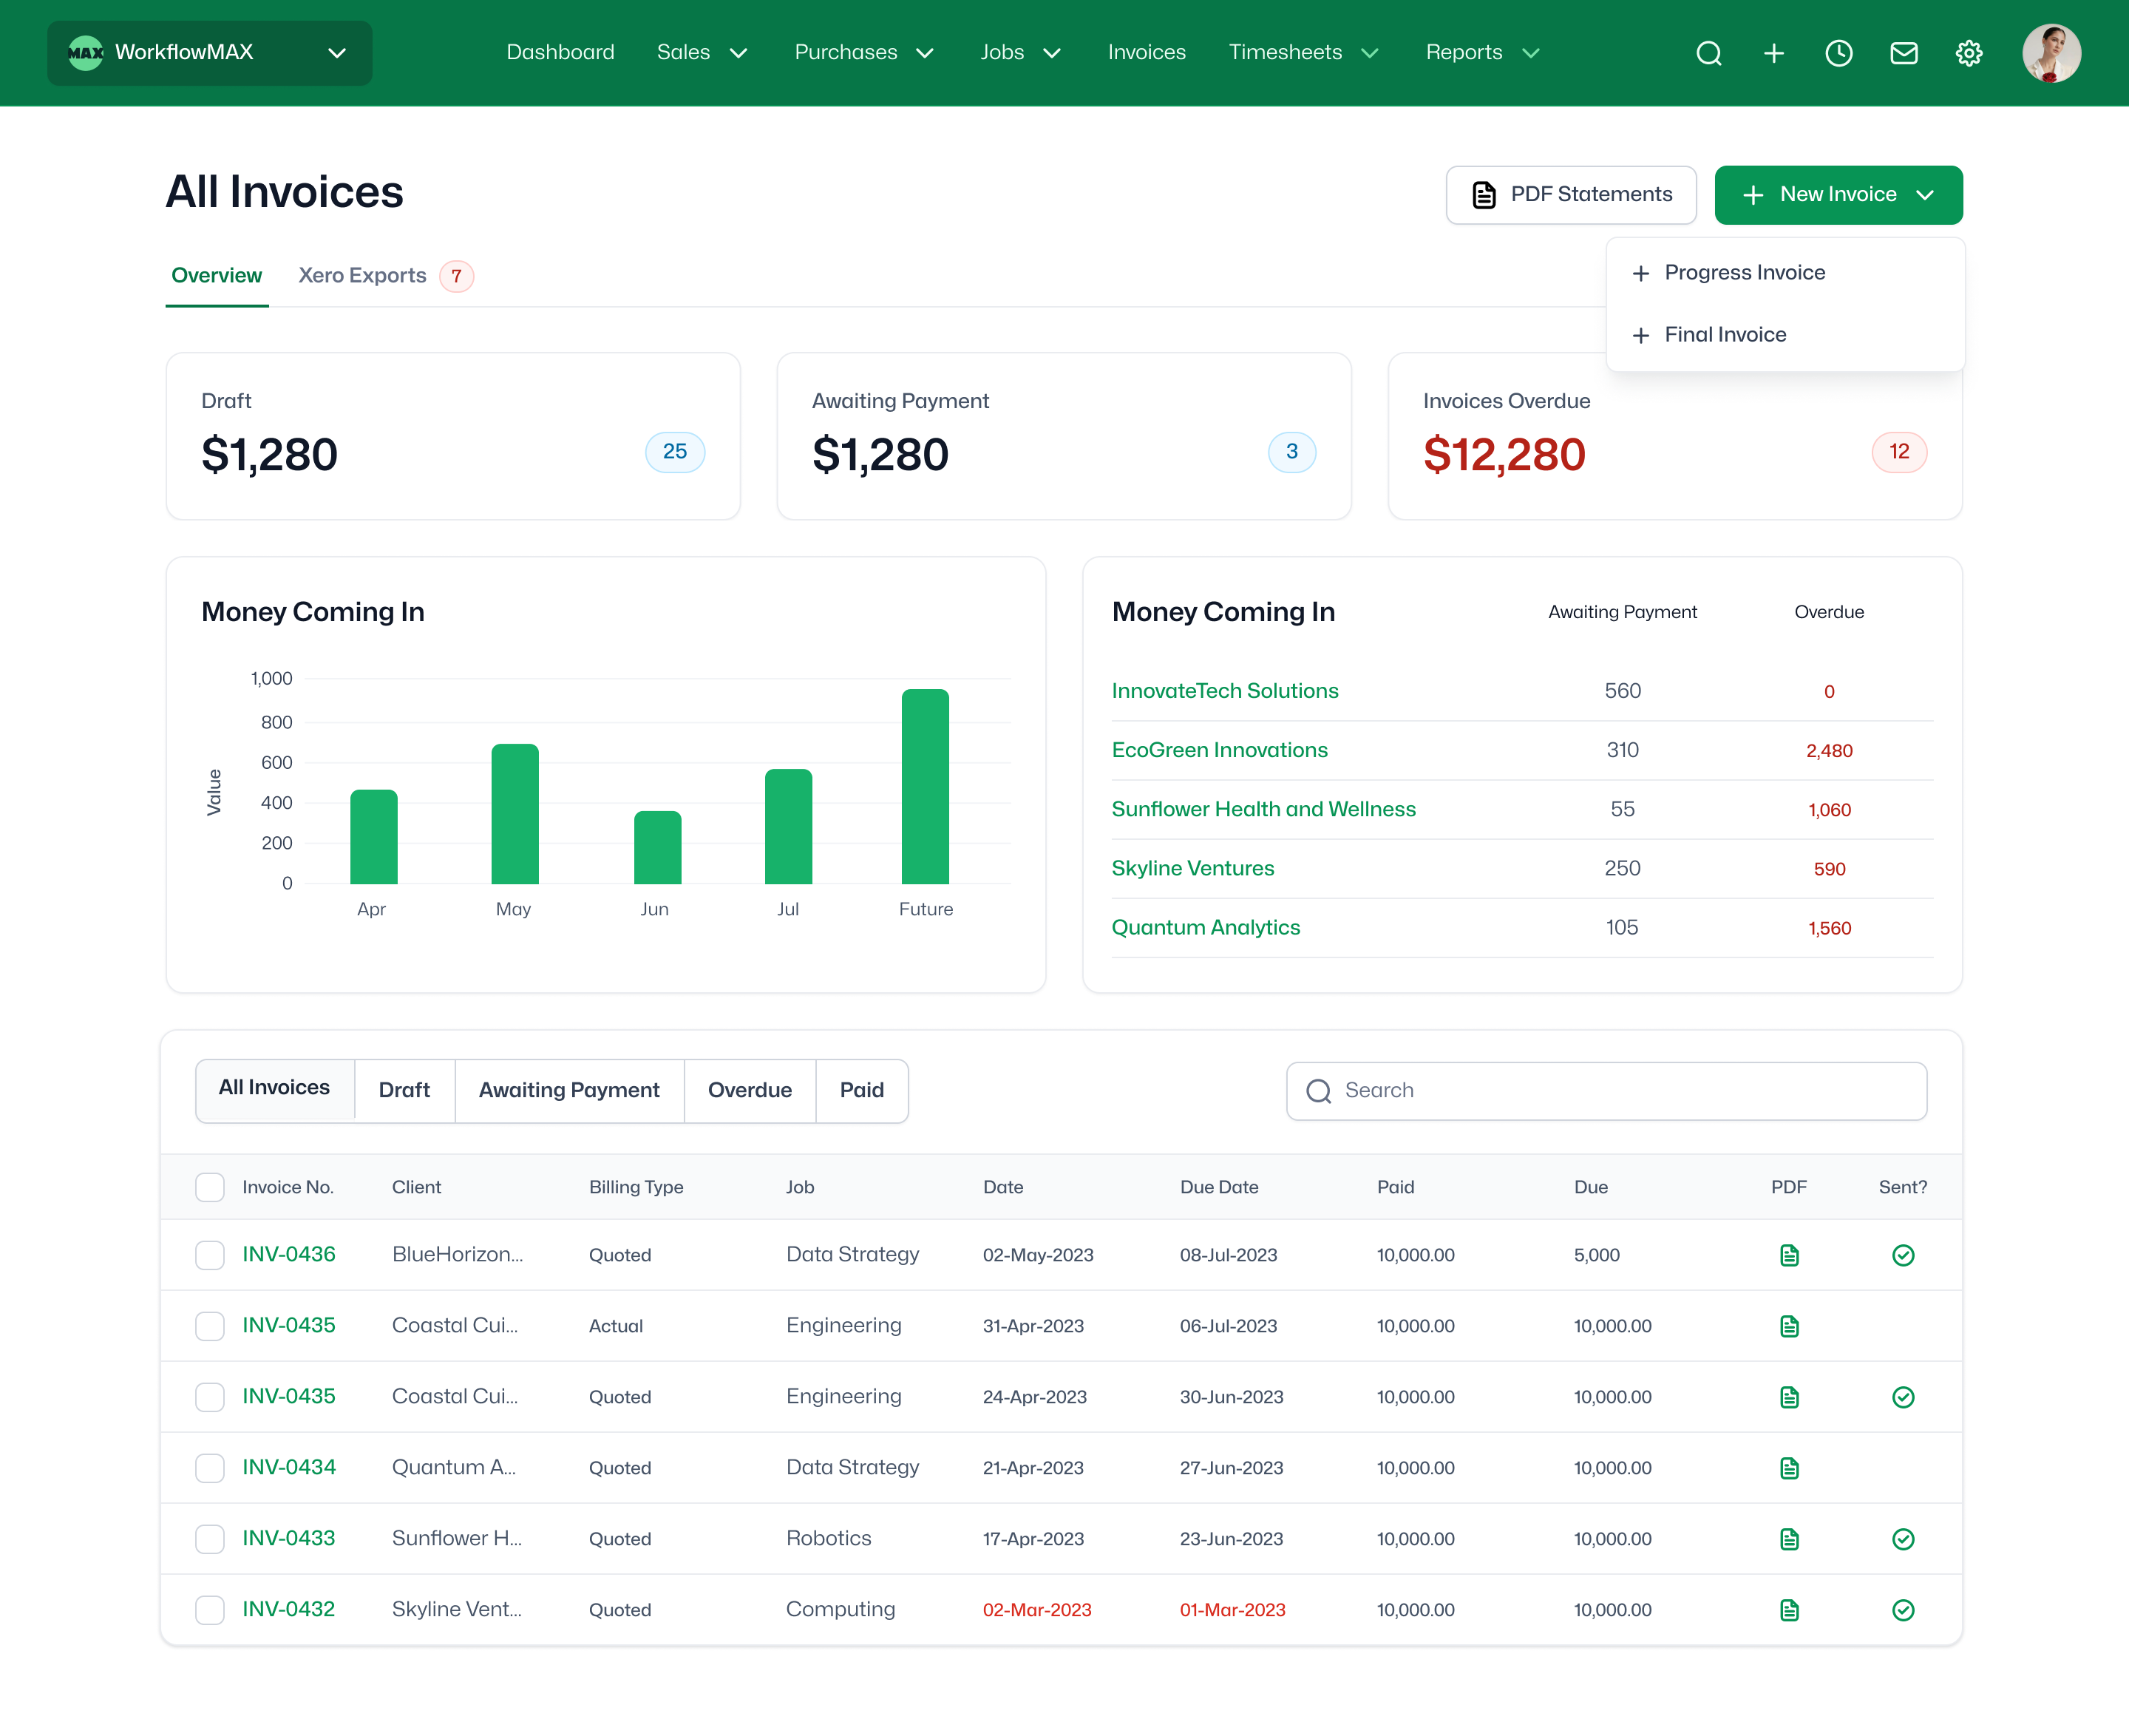This screenshot has height=1736, width=2129.
Task: Open PDF document icon for INV-0436
Action: coord(1789,1255)
